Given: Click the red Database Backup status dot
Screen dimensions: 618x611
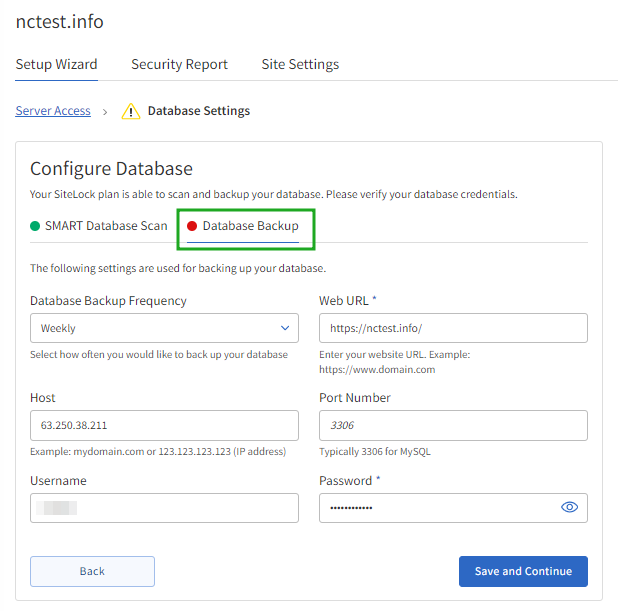Looking at the screenshot, I should click(x=192, y=226).
